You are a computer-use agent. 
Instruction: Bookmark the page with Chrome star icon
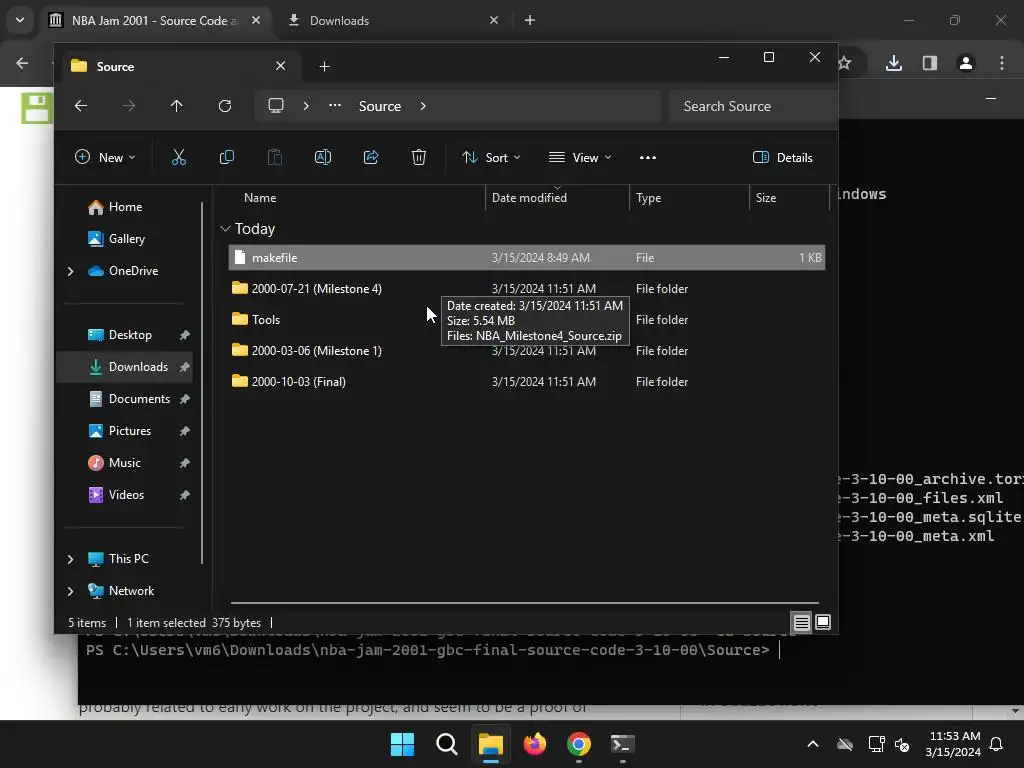pos(844,63)
